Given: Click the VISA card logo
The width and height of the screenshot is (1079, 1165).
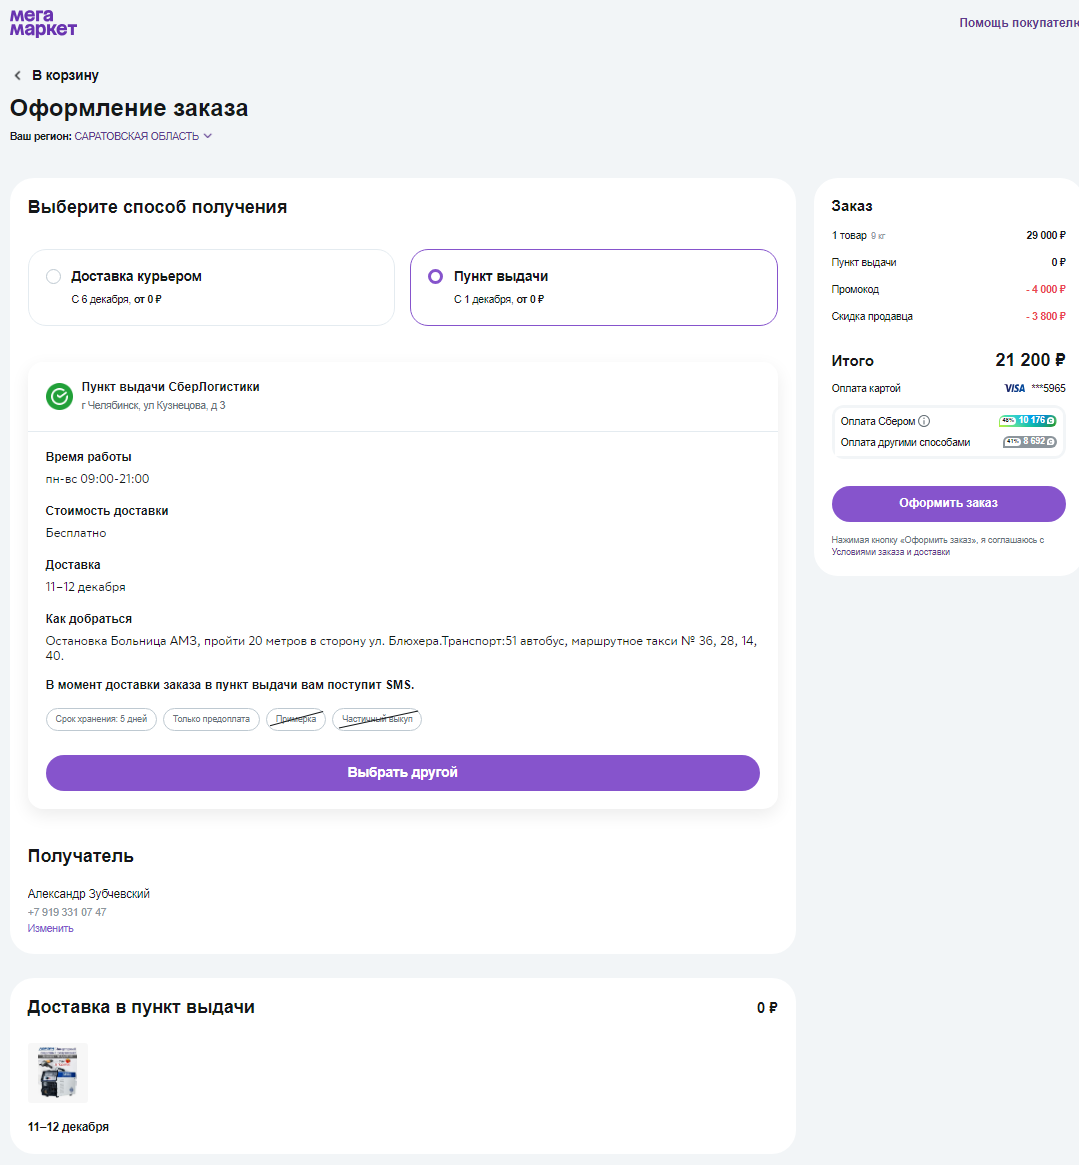Looking at the screenshot, I should [x=1014, y=388].
